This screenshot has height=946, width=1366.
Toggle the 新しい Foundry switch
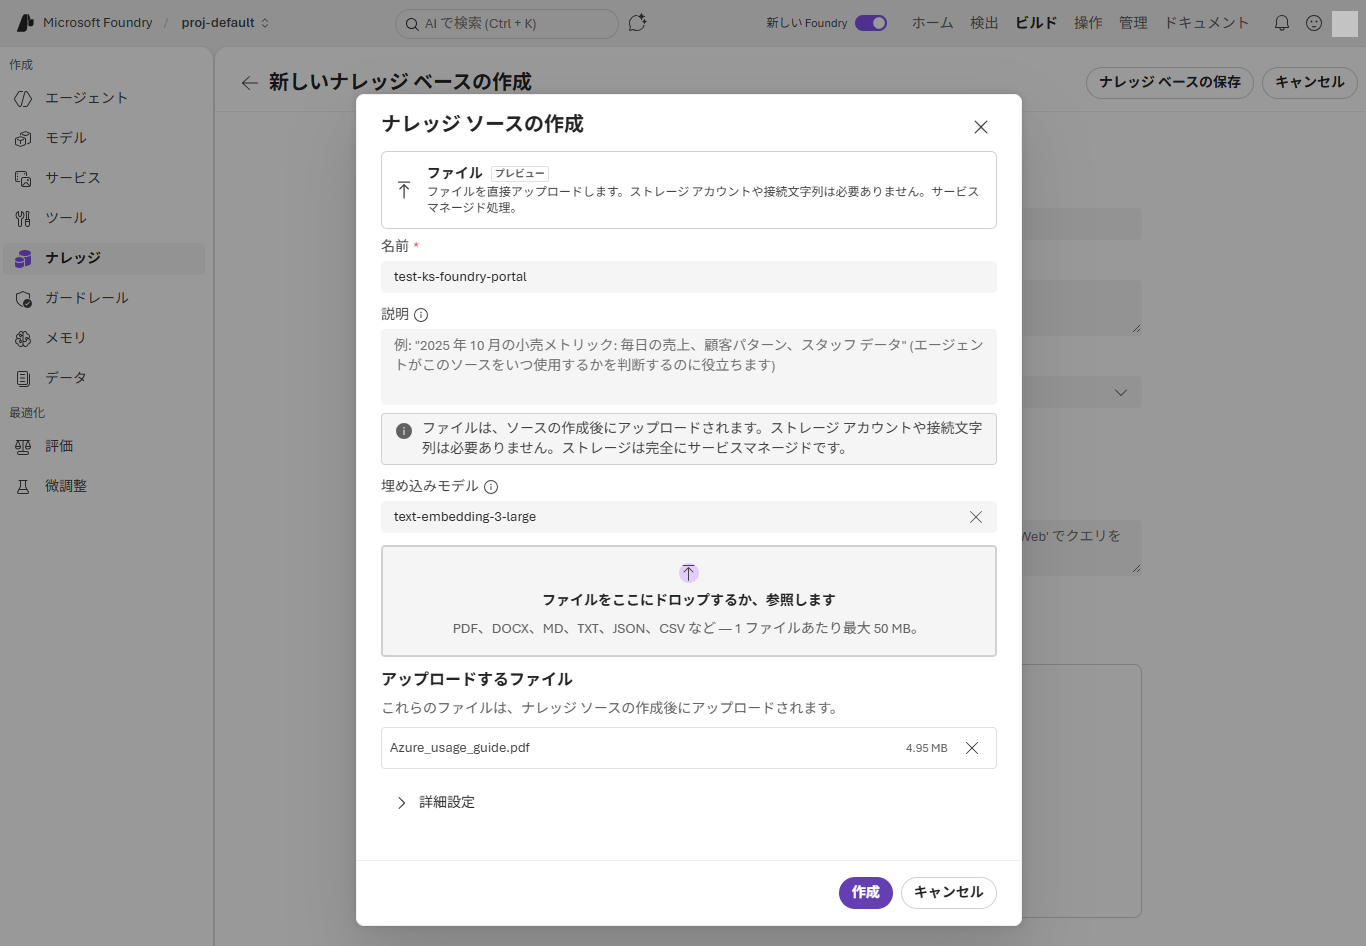(871, 23)
